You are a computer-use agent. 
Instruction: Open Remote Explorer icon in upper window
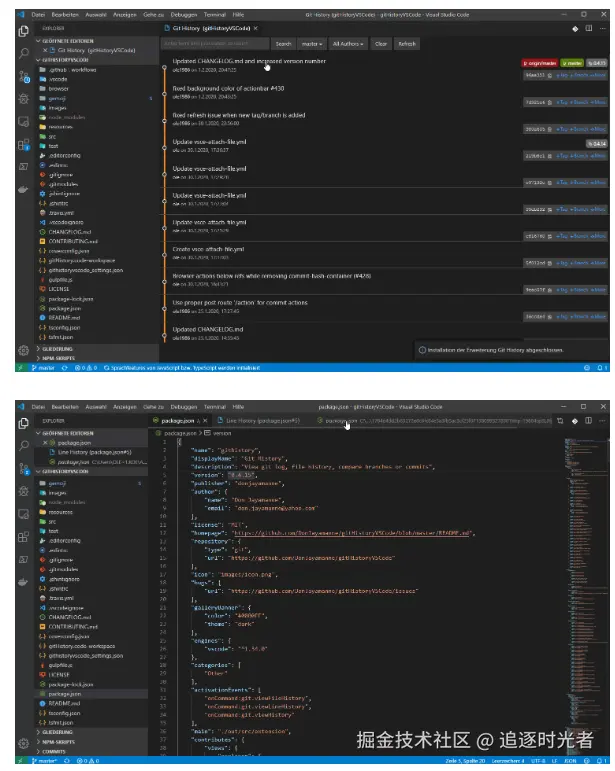[x=23, y=121]
